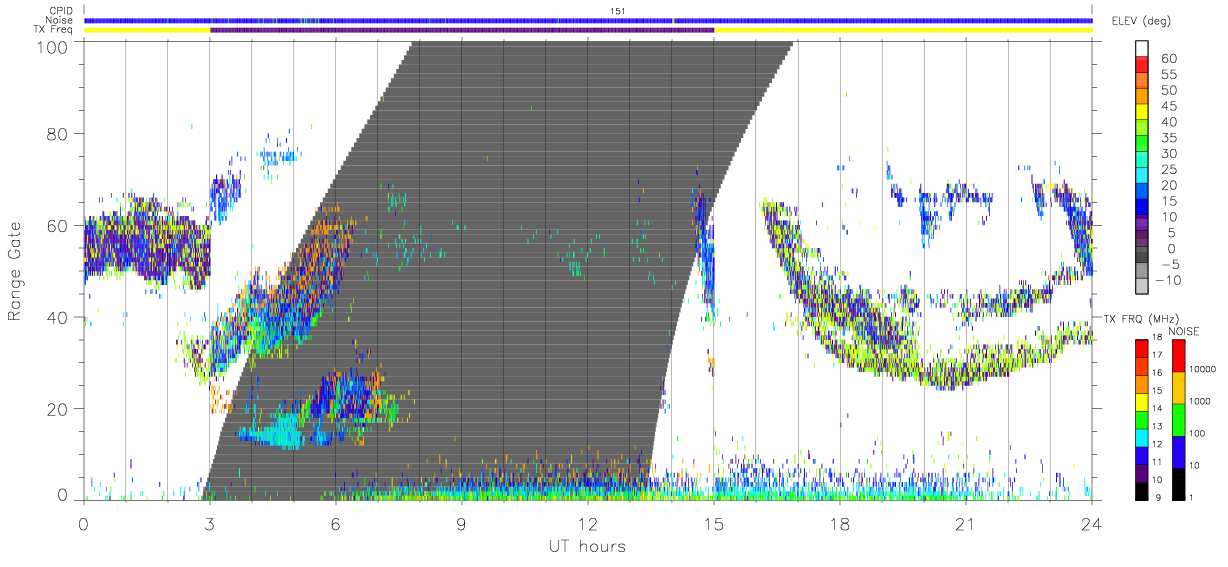Click the '3' tick label on UT hours axis
1228x567 pixels.
pos(209,523)
